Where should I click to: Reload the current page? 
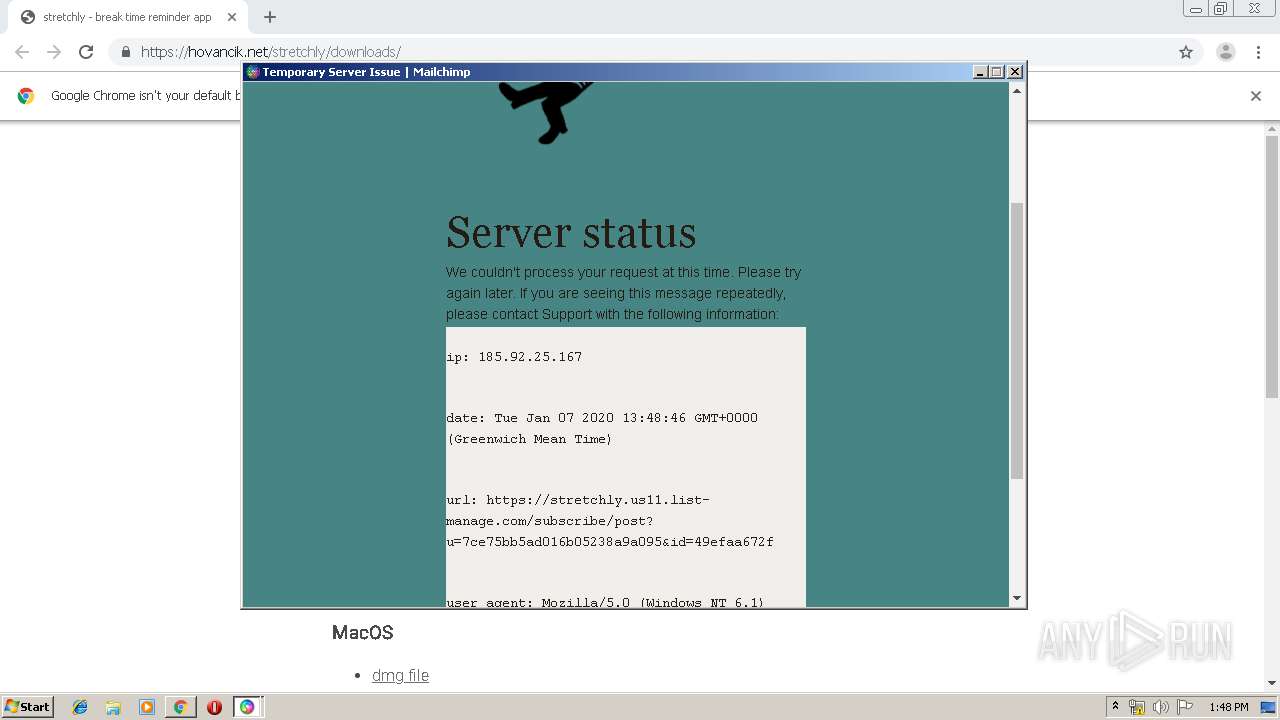tap(86, 52)
